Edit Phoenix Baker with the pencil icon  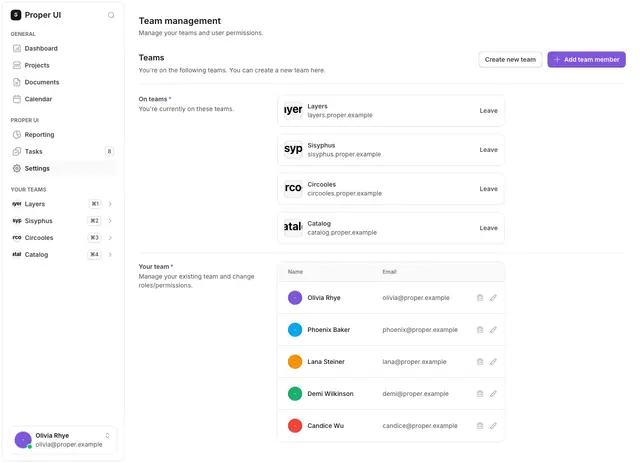coord(493,329)
